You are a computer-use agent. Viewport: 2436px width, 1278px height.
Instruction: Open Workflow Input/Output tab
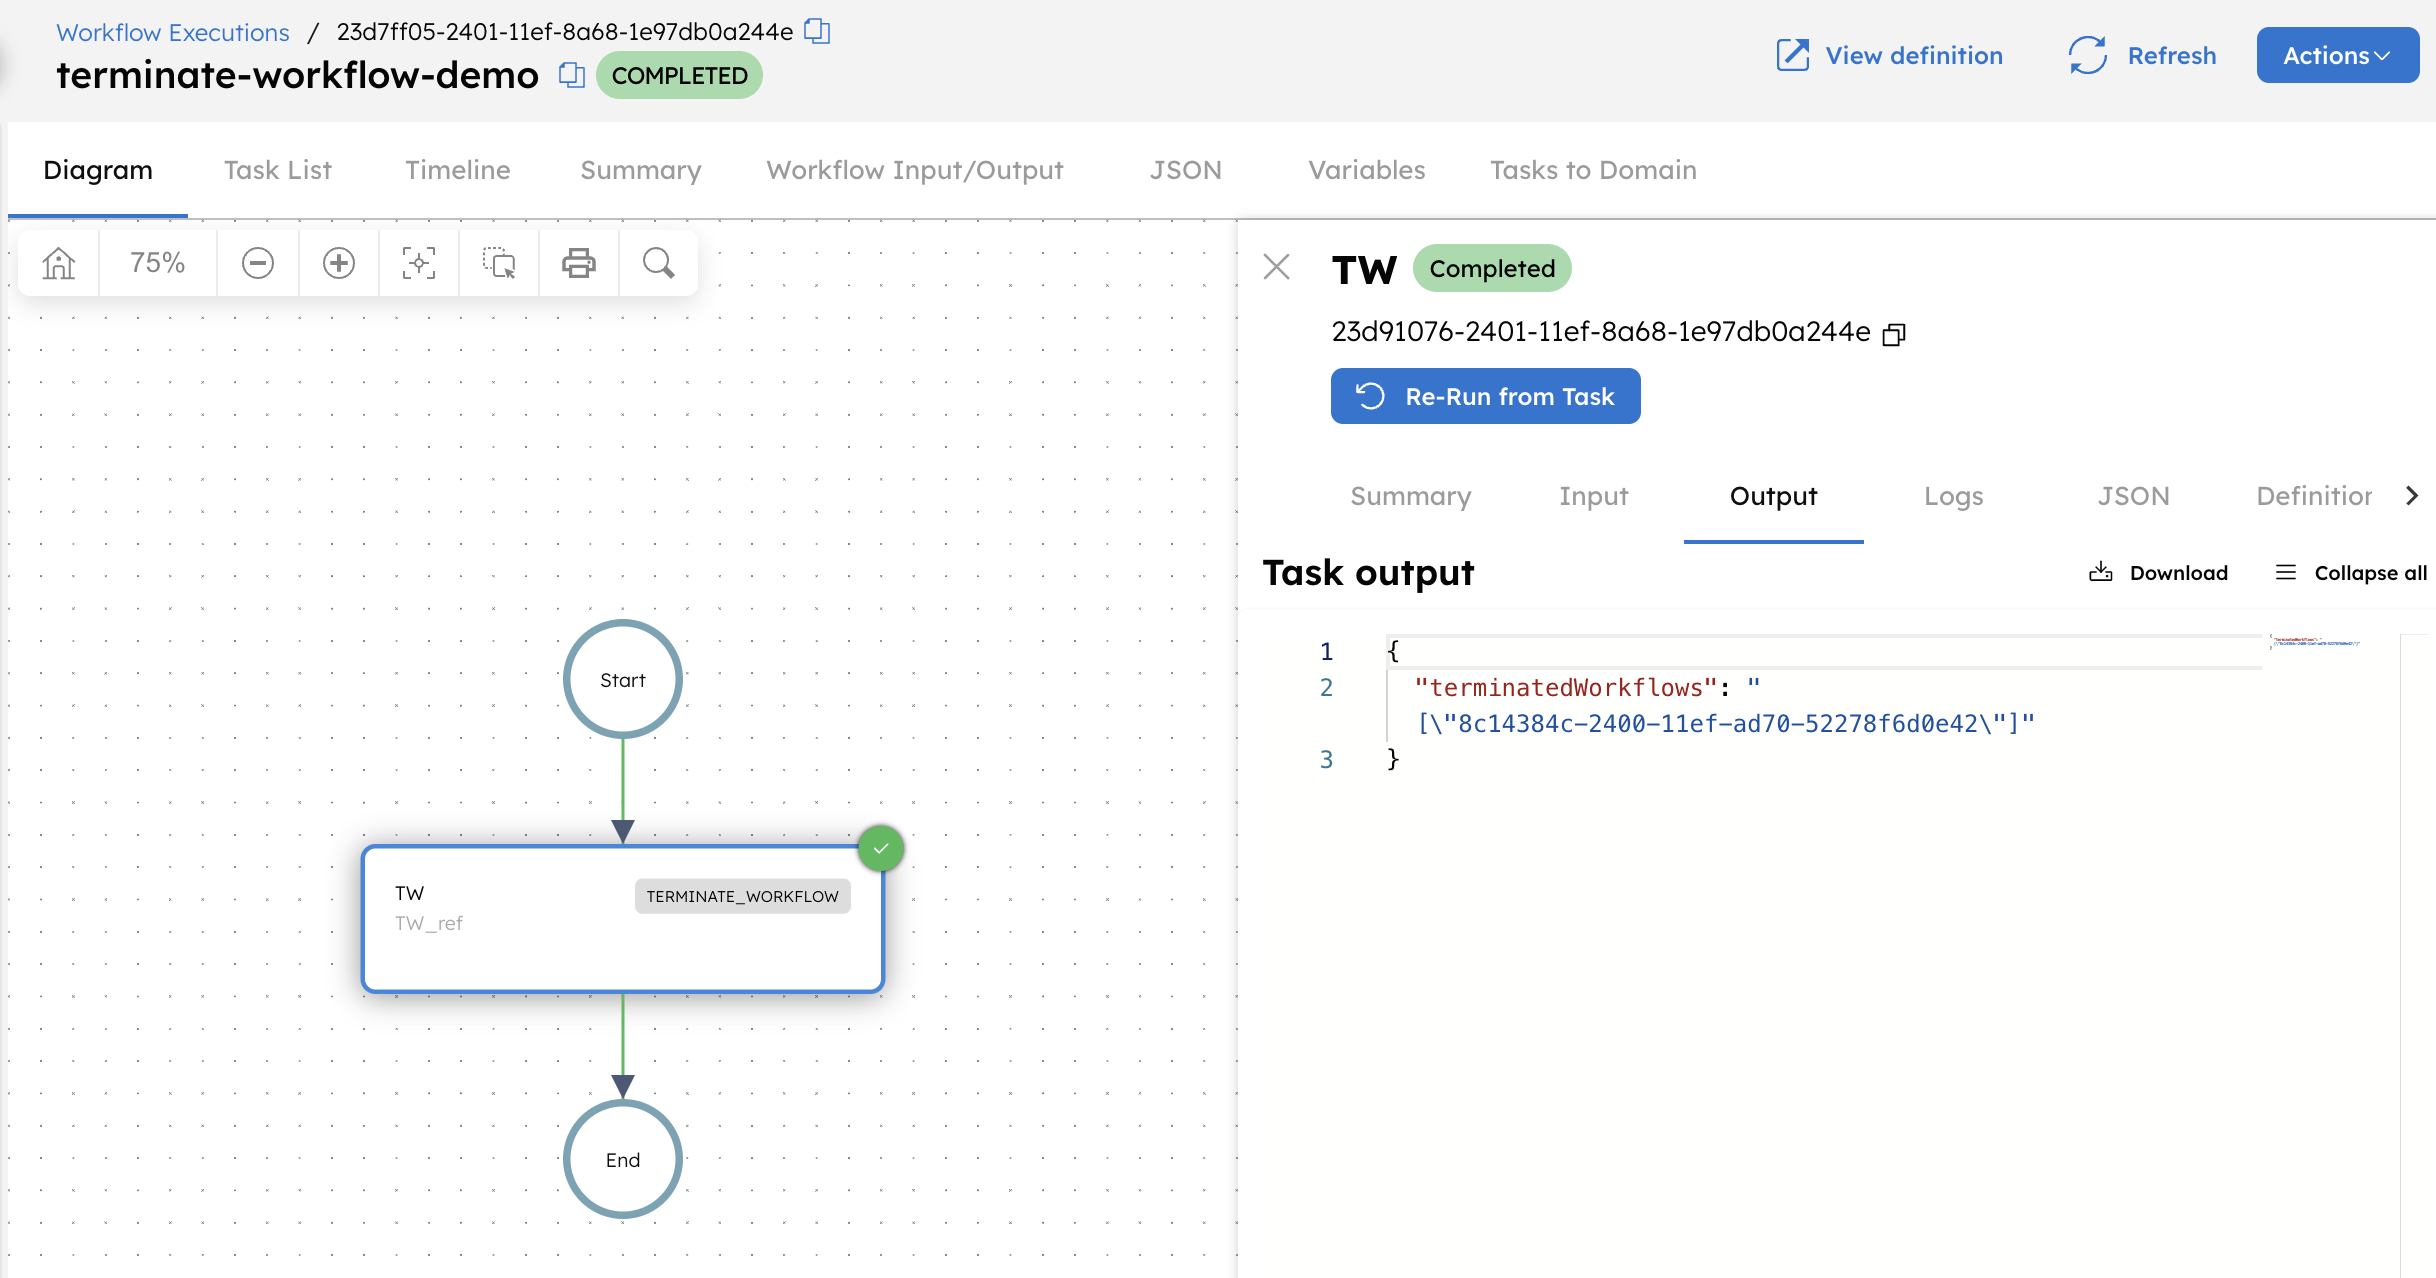915,170
